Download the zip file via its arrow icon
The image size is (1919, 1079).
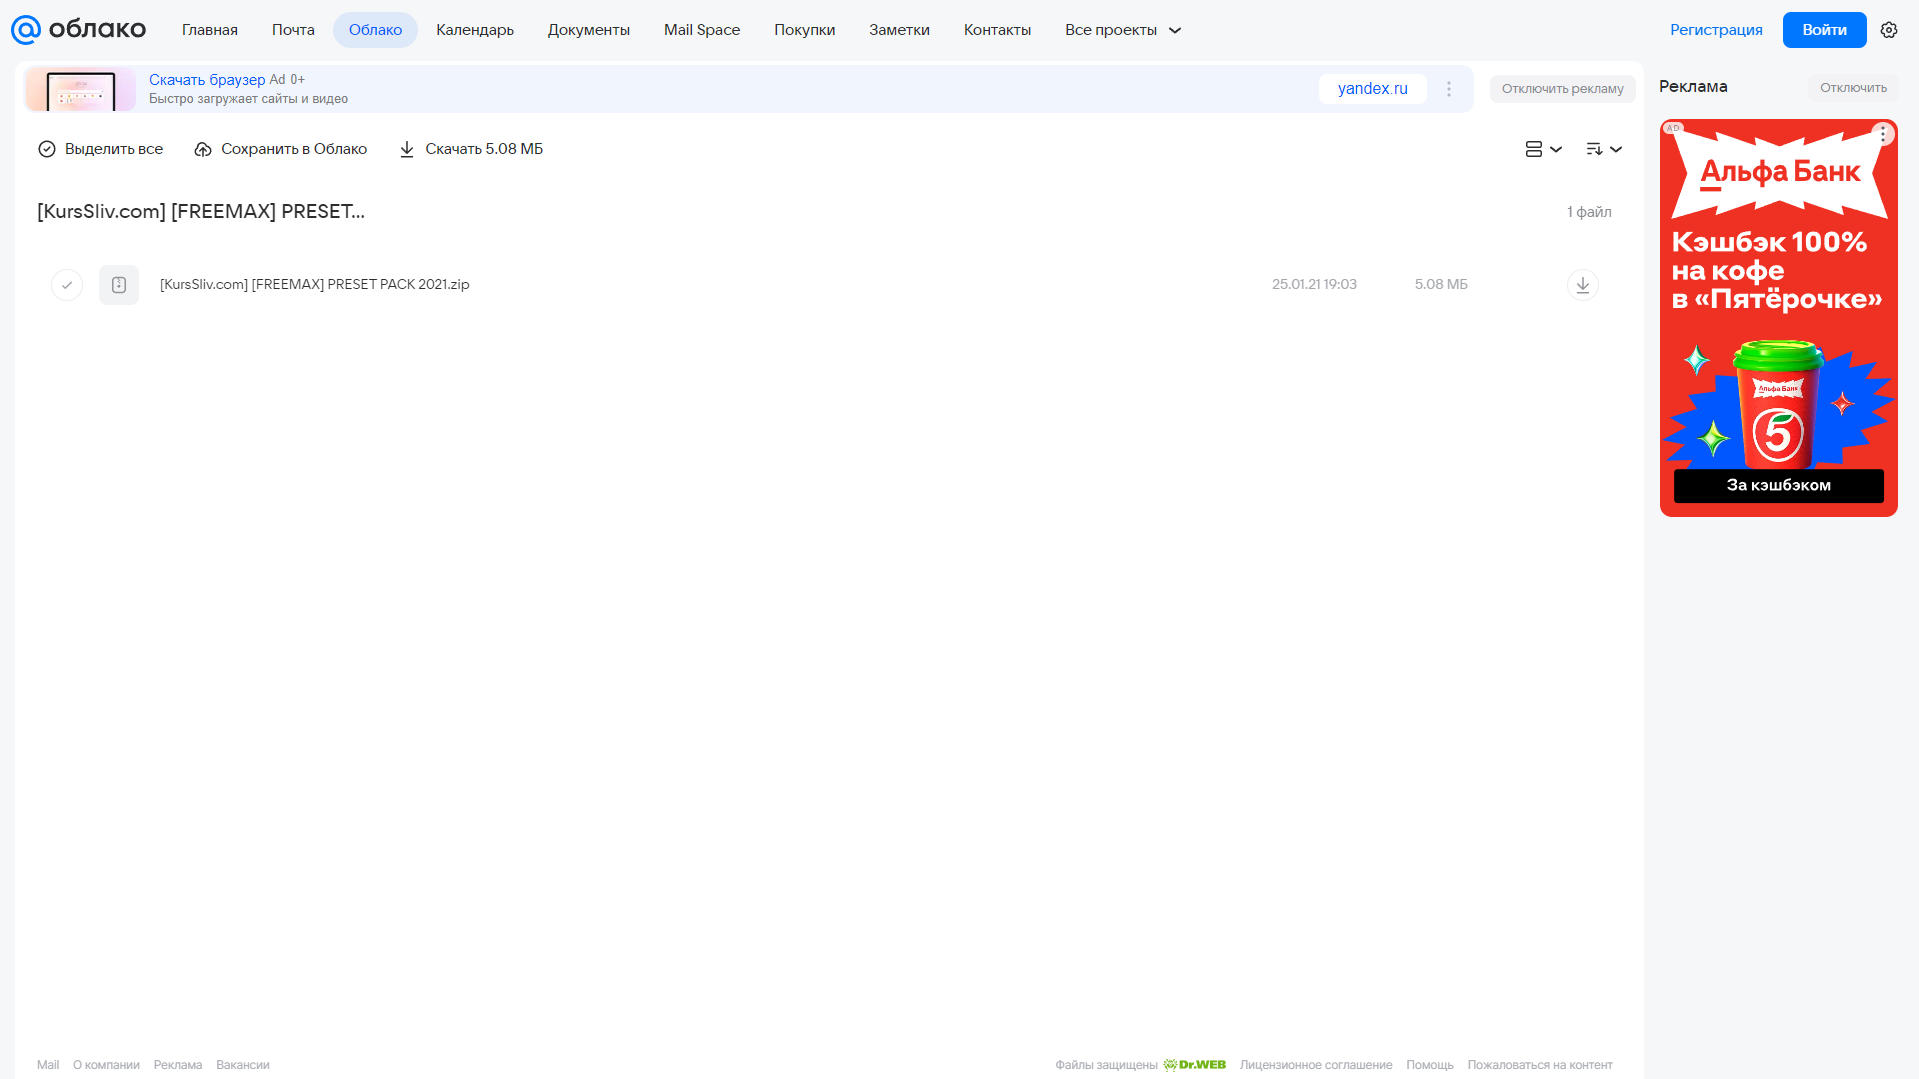pyautogui.click(x=1583, y=285)
